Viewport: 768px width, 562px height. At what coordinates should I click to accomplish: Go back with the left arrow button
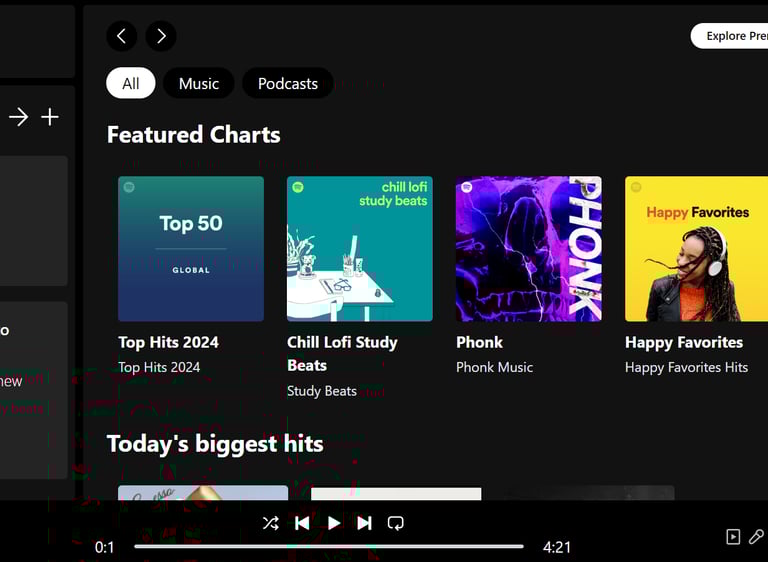[x=121, y=36]
